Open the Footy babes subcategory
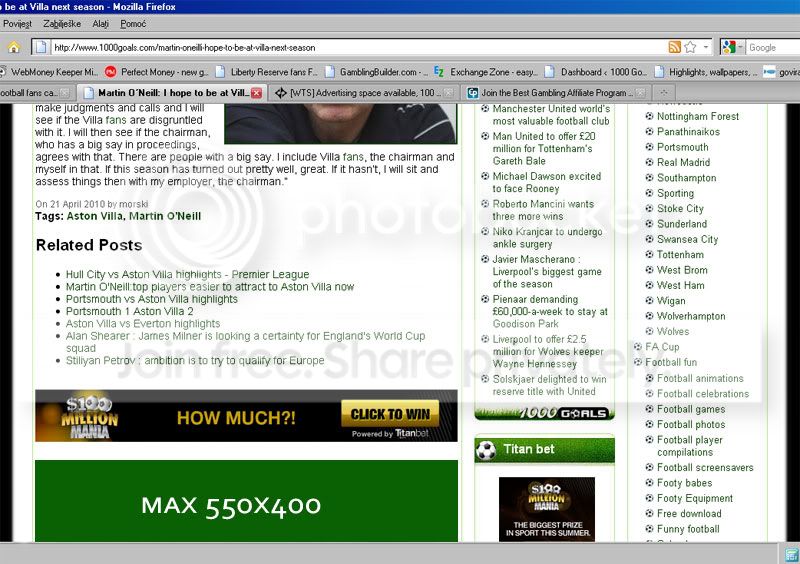800x564 pixels. [x=684, y=482]
